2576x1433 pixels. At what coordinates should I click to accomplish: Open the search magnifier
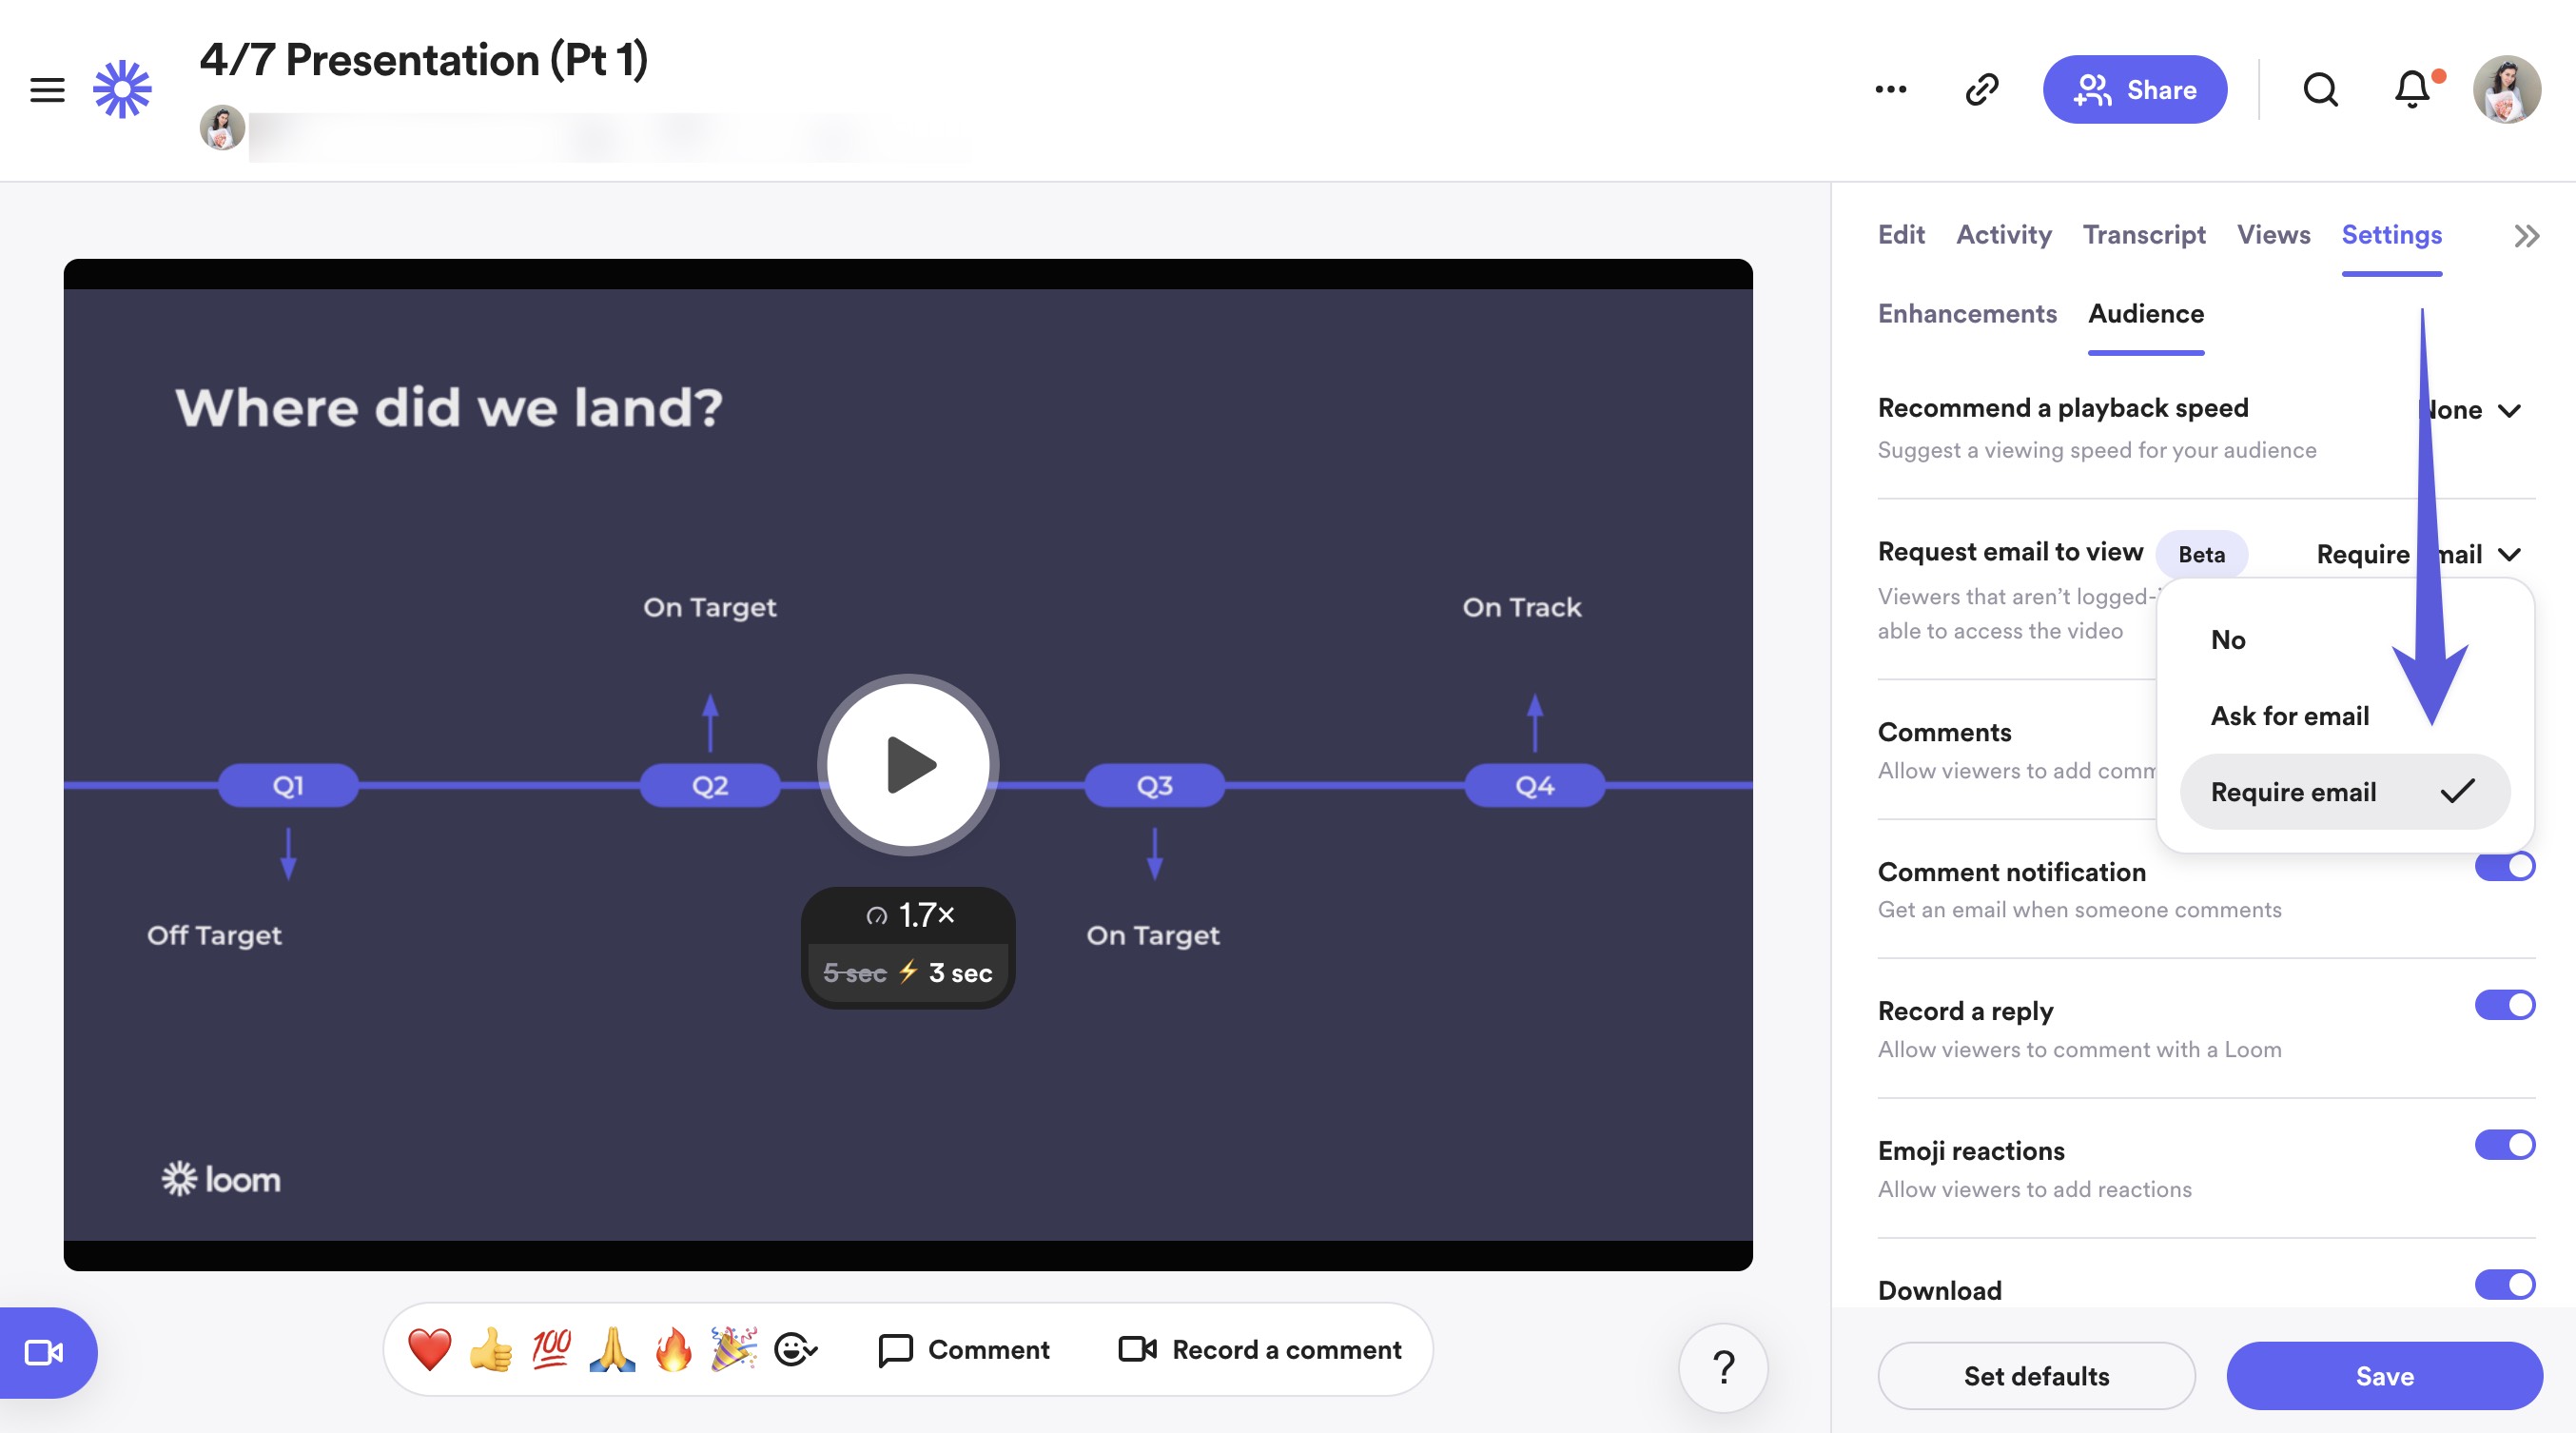(2320, 90)
